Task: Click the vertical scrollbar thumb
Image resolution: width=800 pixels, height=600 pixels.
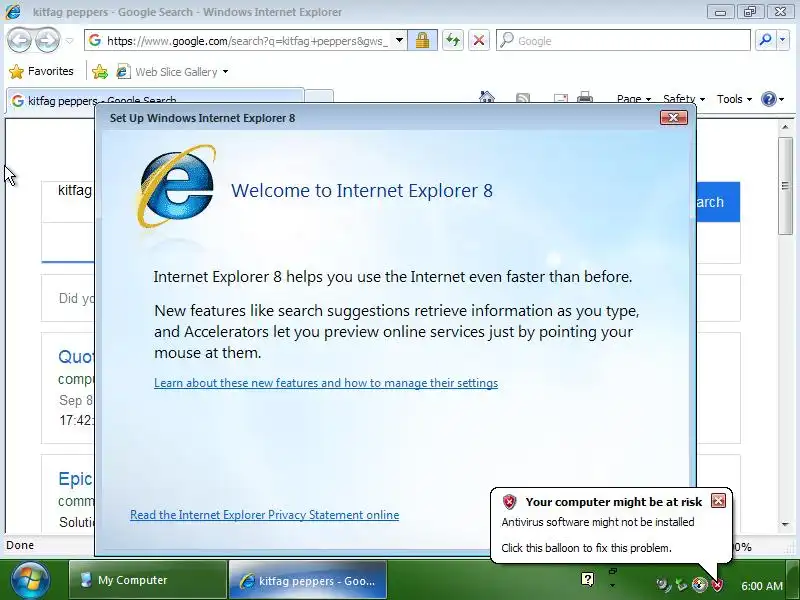Action: point(785,186)
